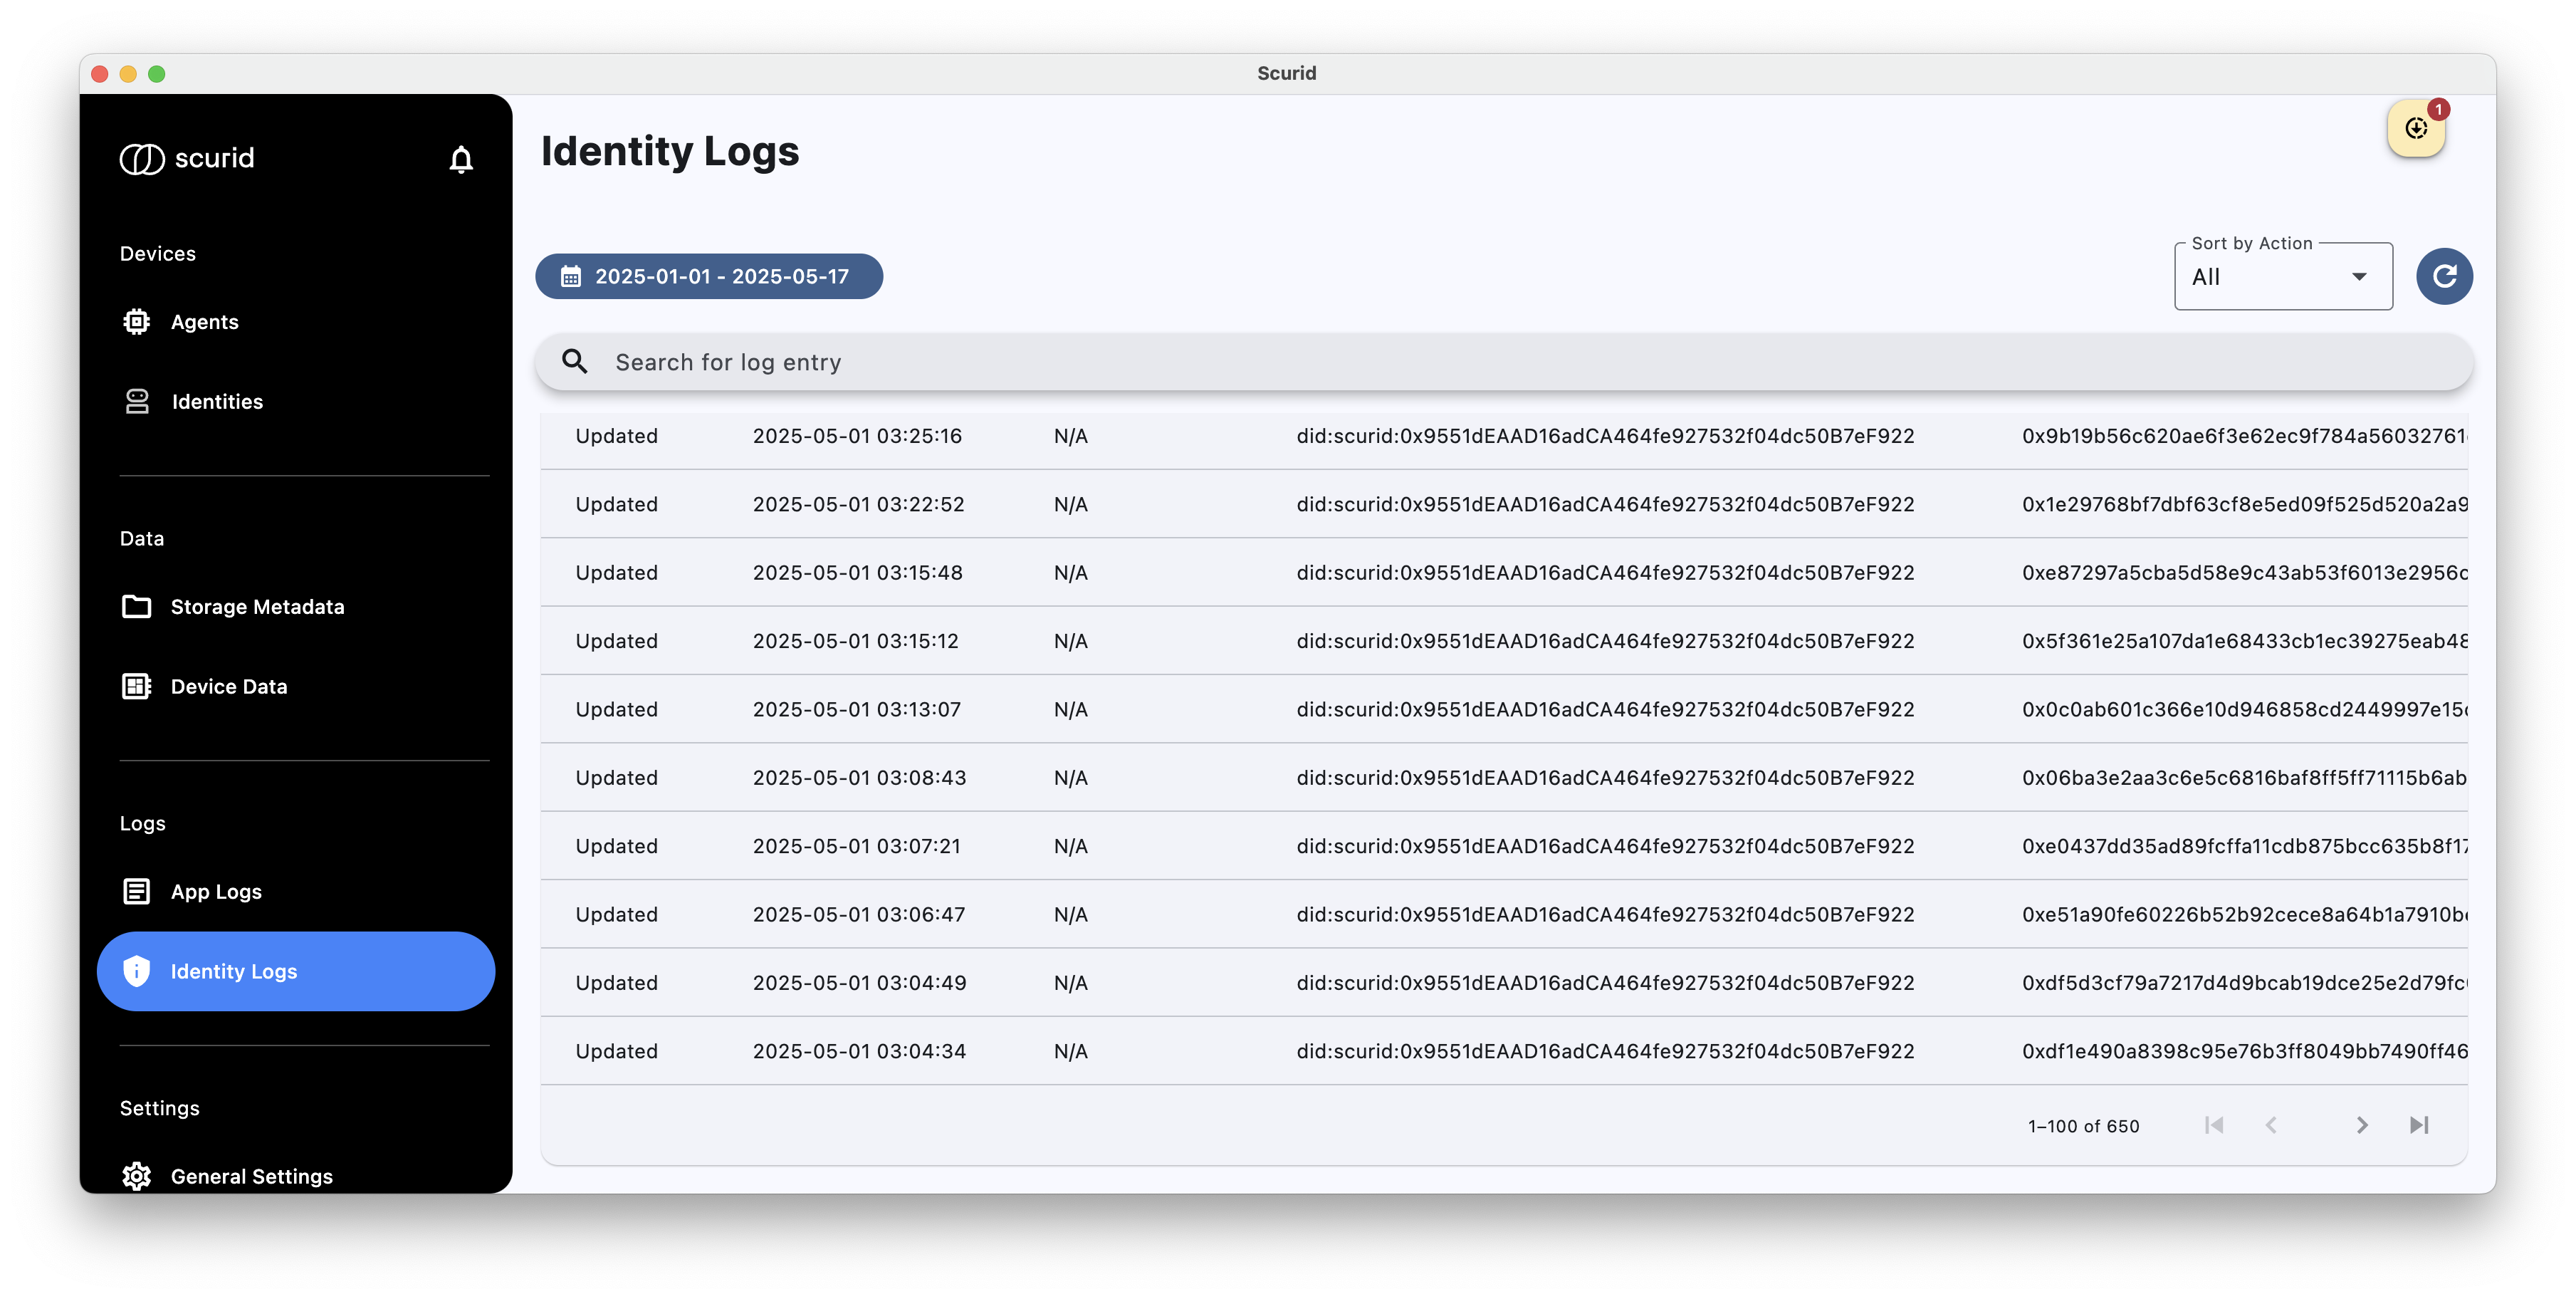
Task: Open the yellow update notification badge
Action: [2417, 129]
